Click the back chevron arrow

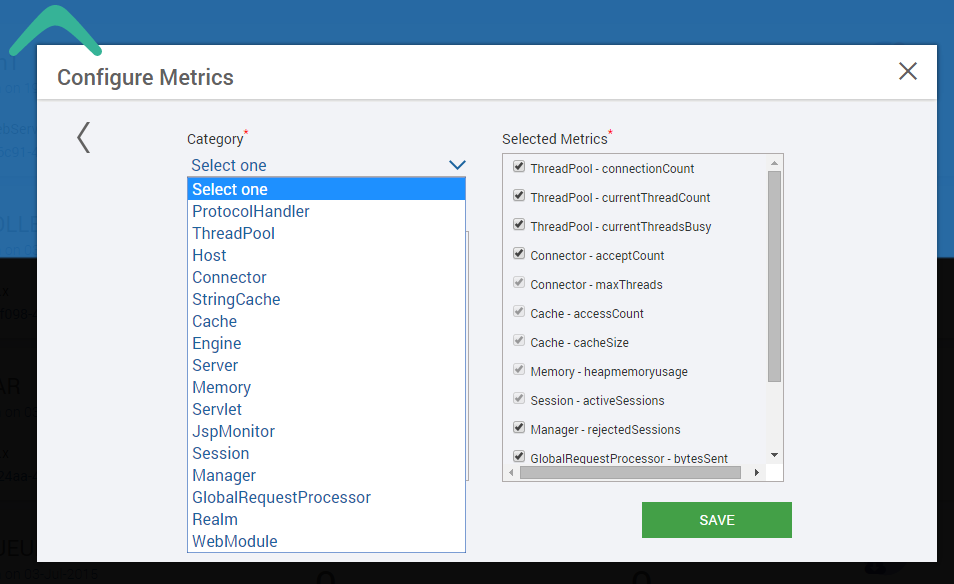84,137
